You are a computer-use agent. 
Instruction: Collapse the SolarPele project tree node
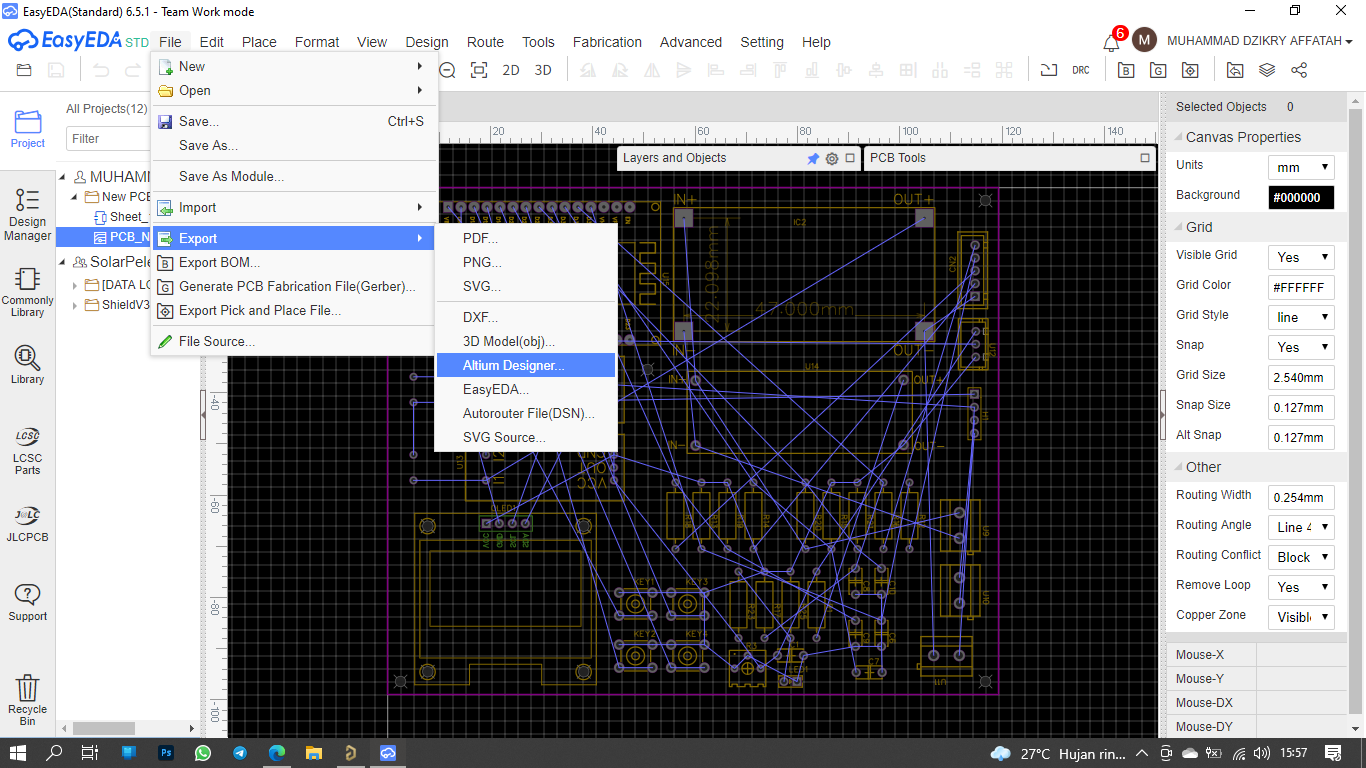64,262
